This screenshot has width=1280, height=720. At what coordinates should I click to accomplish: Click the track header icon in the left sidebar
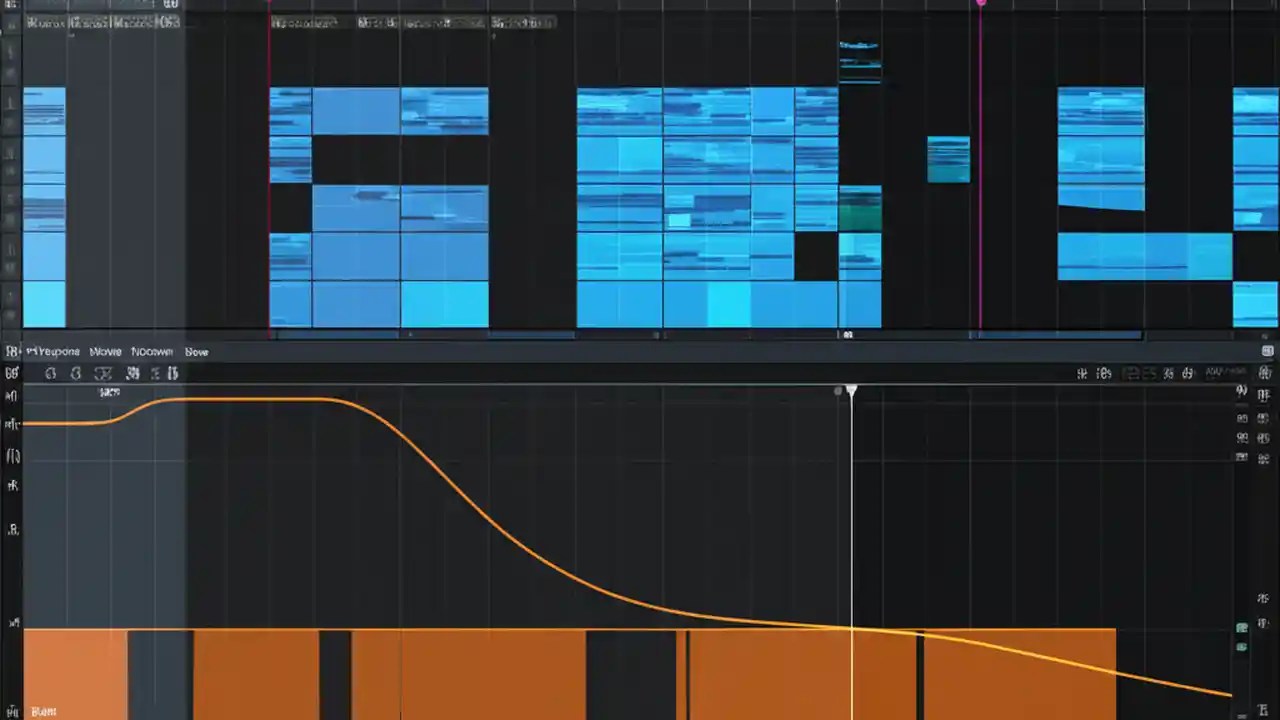pyautogui.click(x=12, y=395)
